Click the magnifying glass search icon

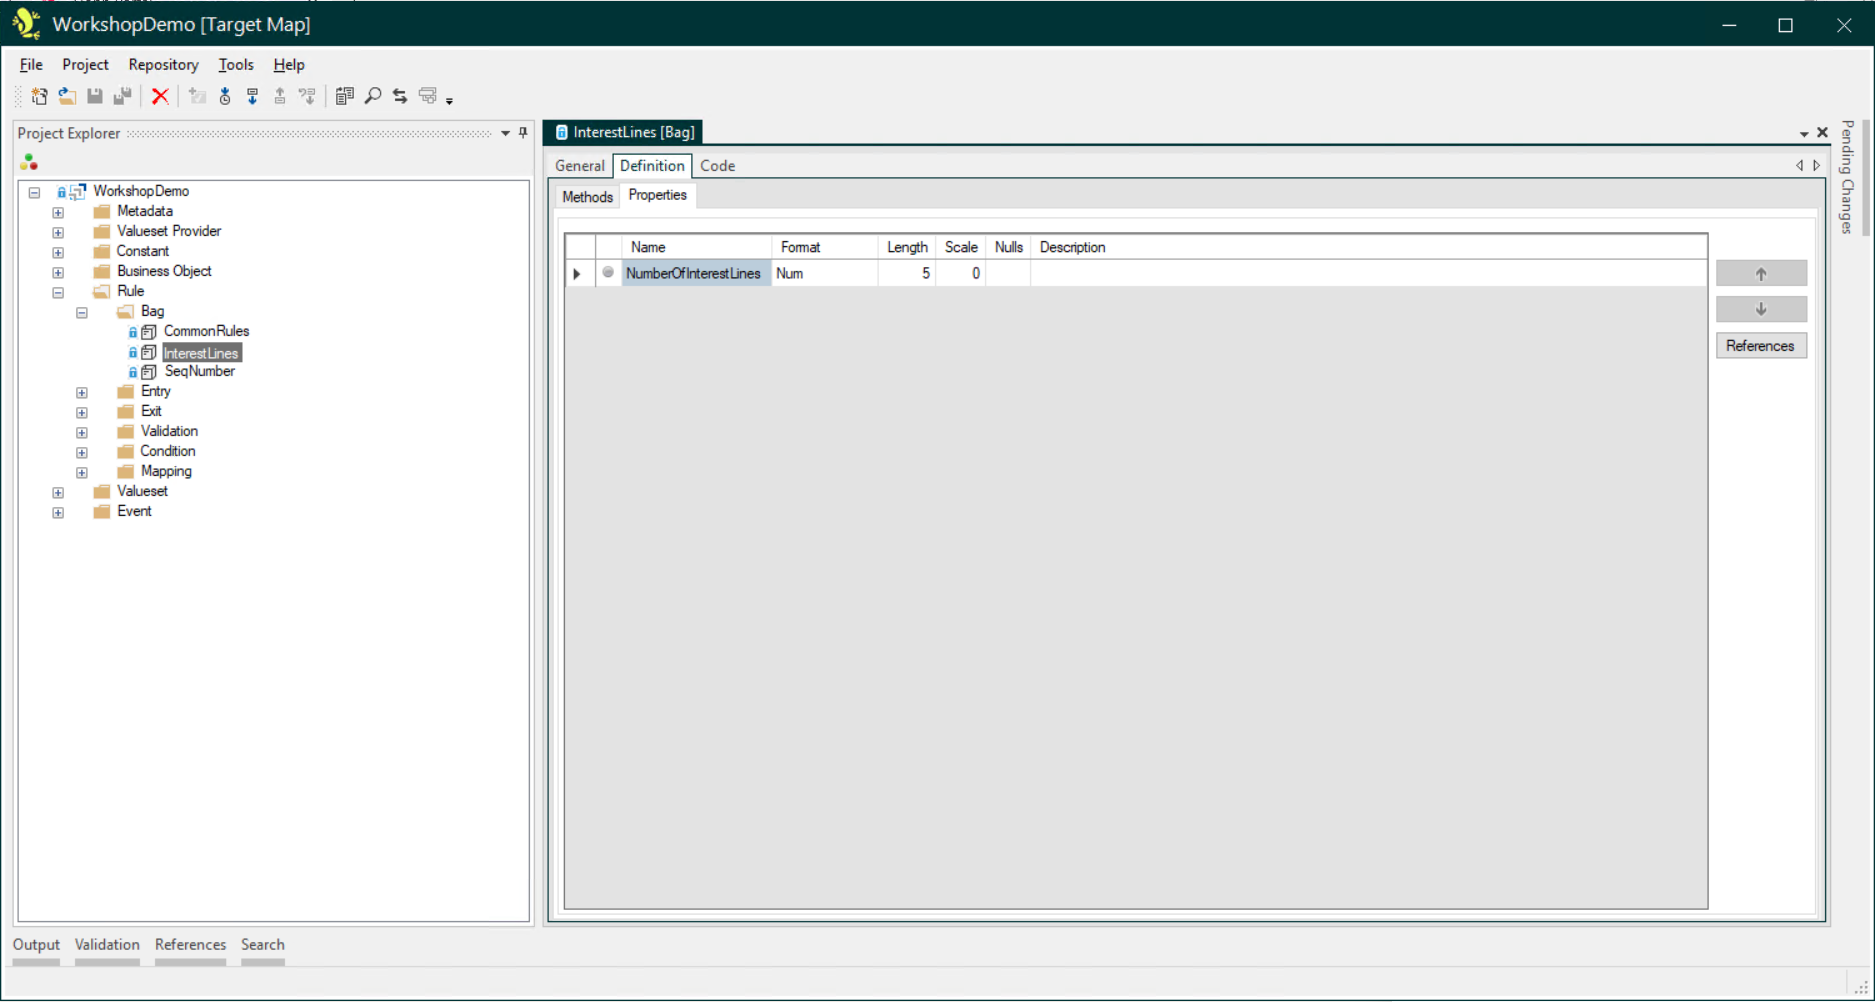click(373, 96)
